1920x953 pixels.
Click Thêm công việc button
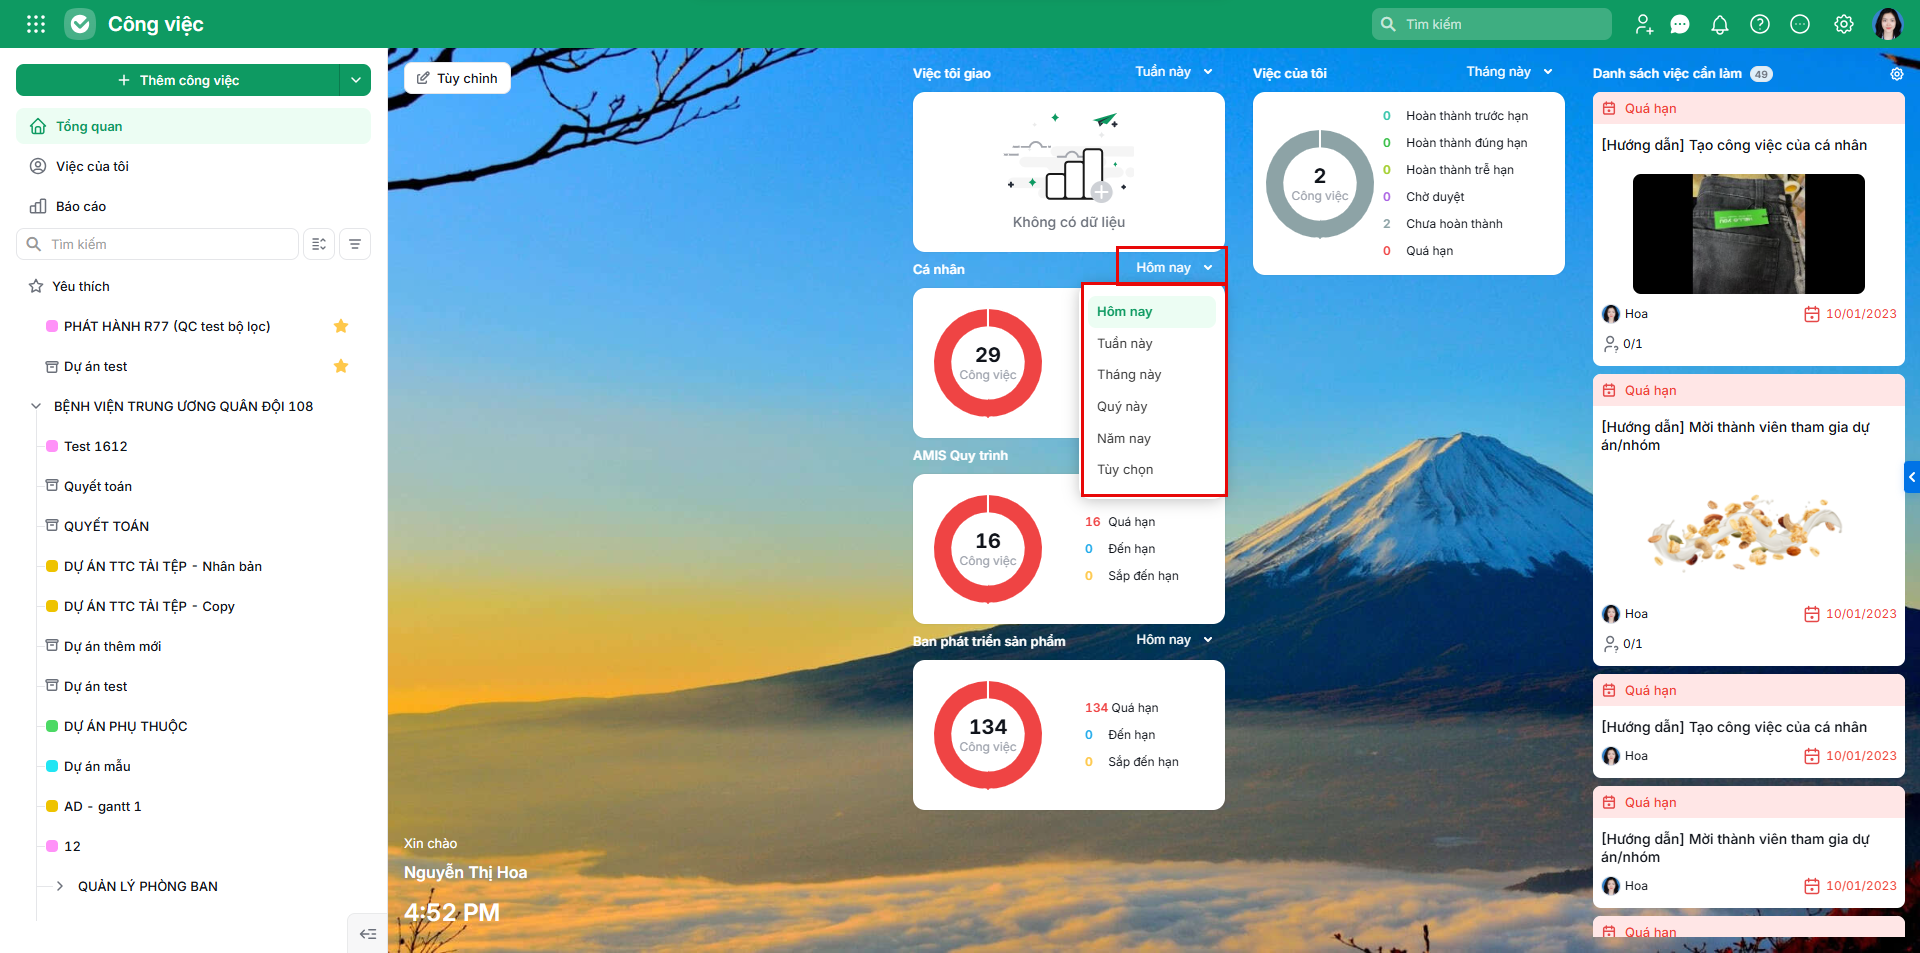coord(178,80)
